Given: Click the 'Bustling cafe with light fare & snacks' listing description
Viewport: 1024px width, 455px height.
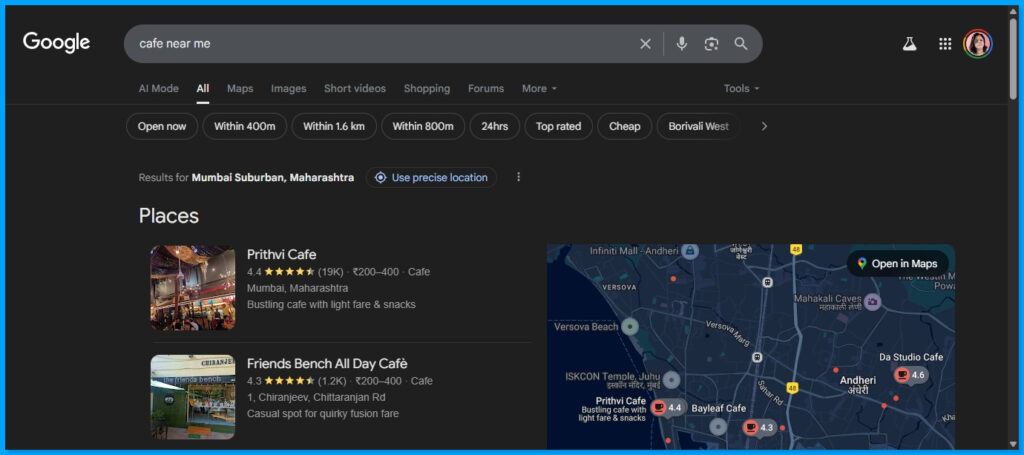Looking at the screenshot, I should point(331,304).
